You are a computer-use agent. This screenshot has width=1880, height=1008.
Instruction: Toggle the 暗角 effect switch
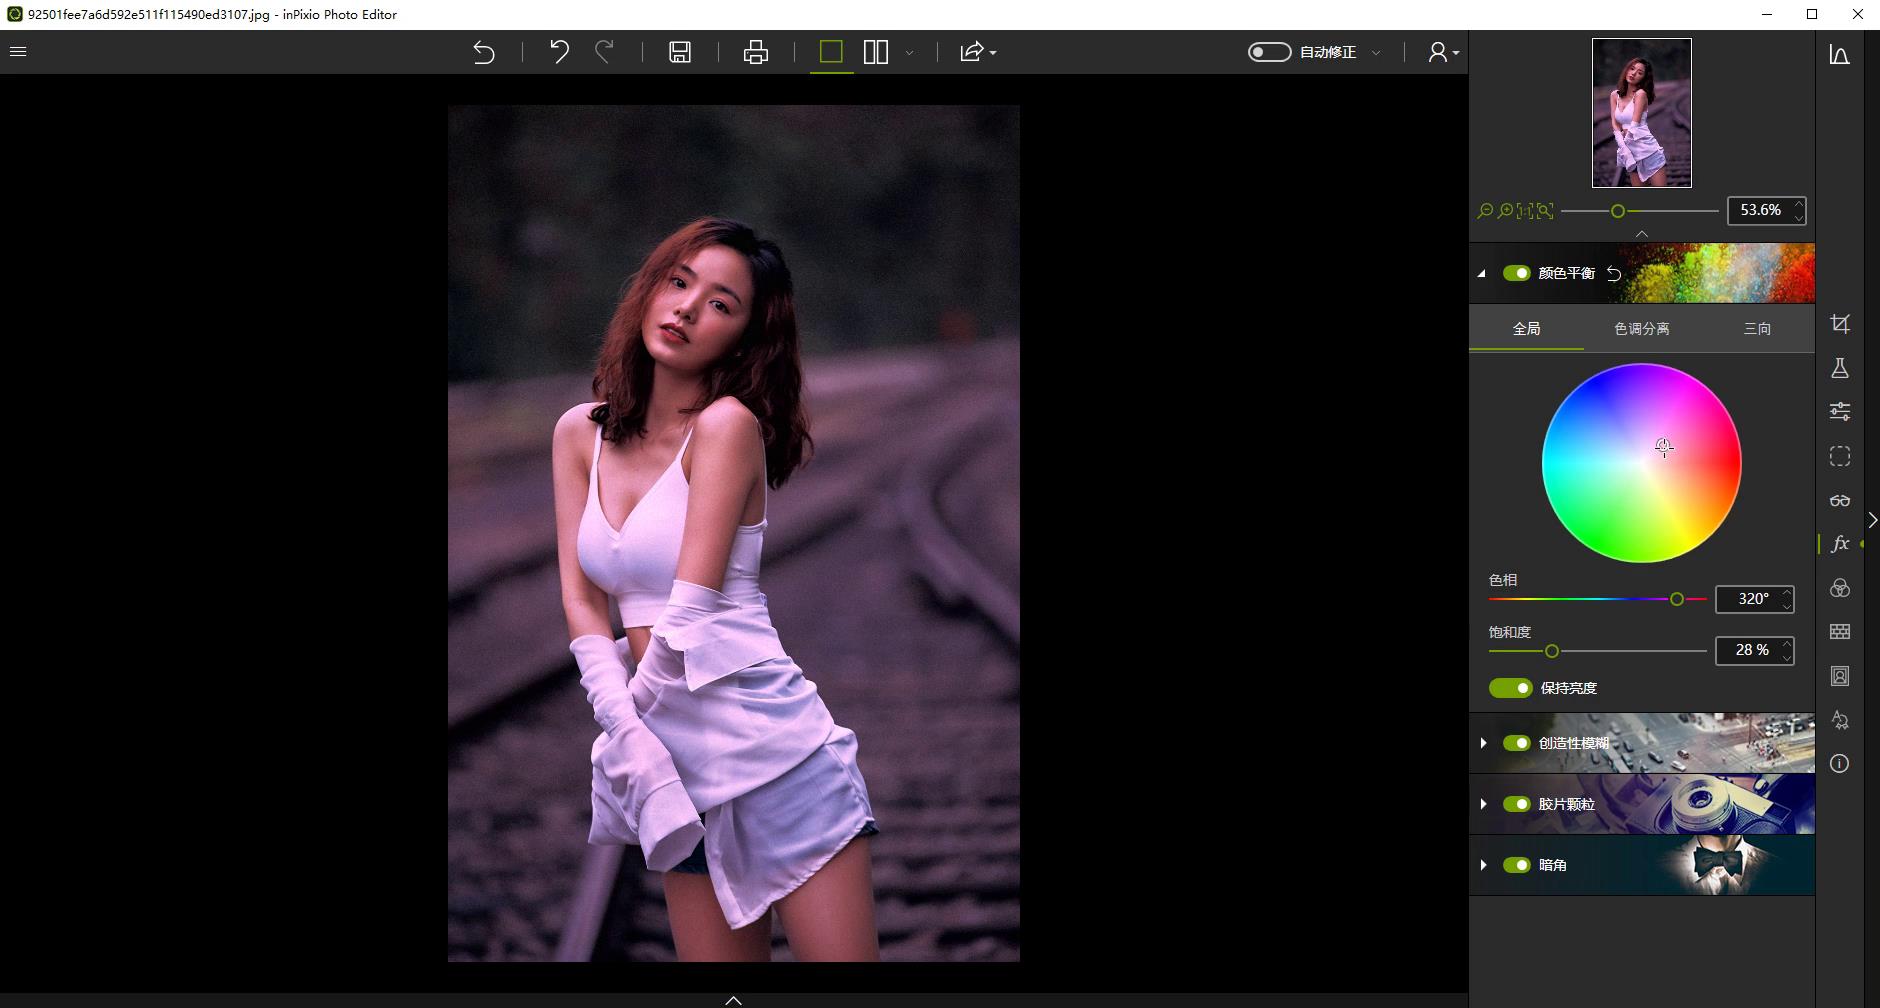click(x=1517, y=865)
